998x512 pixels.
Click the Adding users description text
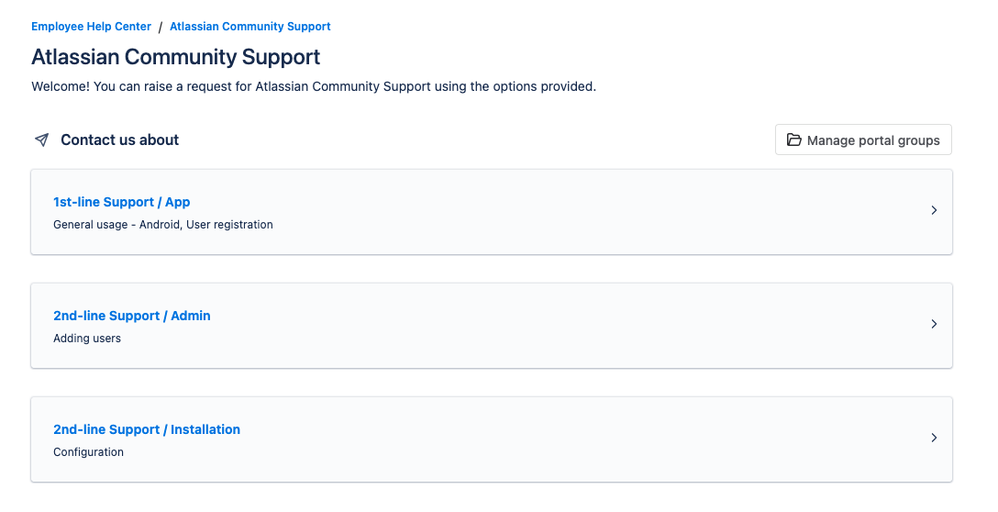87,339
